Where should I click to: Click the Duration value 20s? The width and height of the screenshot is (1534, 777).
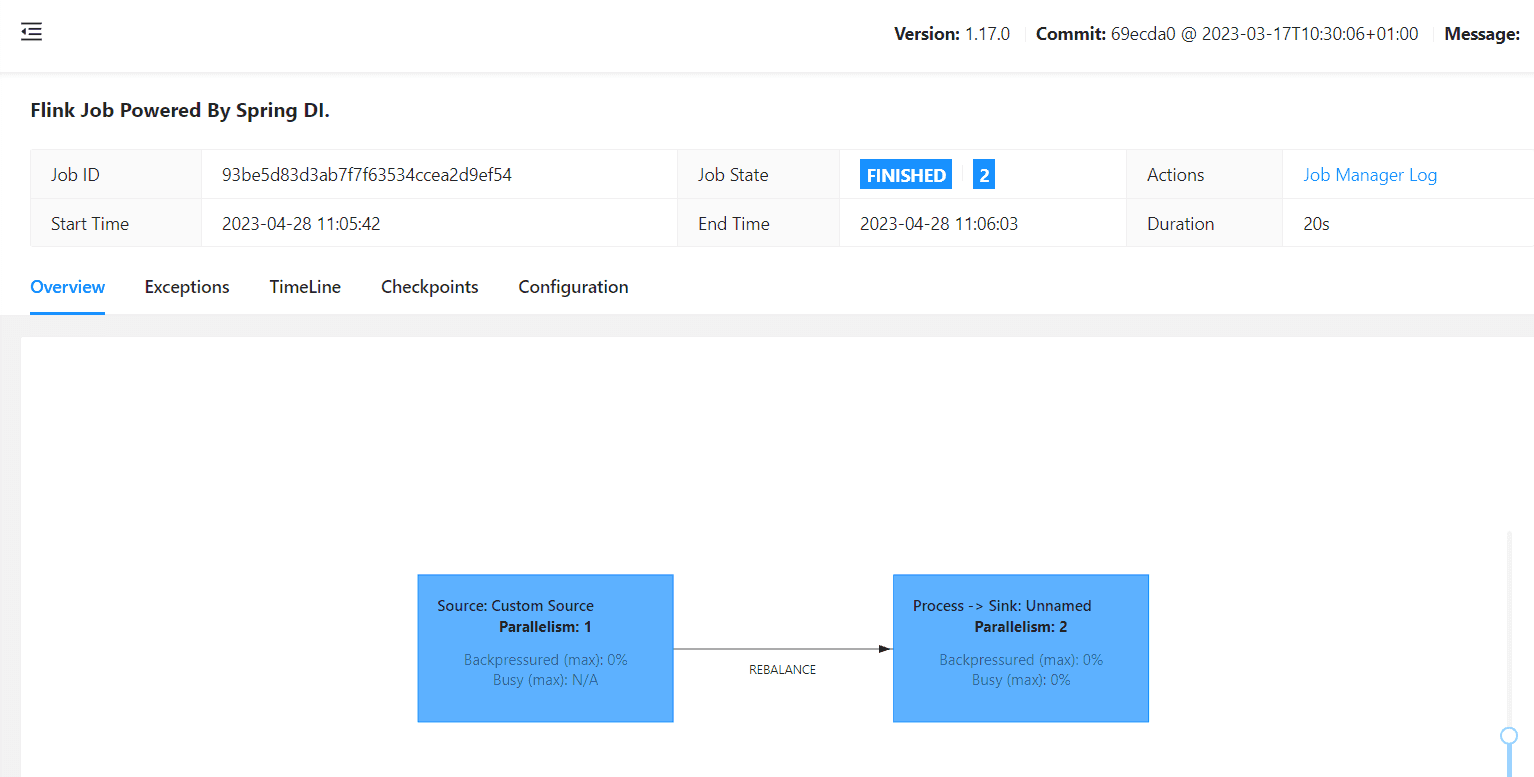pyautogui.click(x=1316, y=224)
